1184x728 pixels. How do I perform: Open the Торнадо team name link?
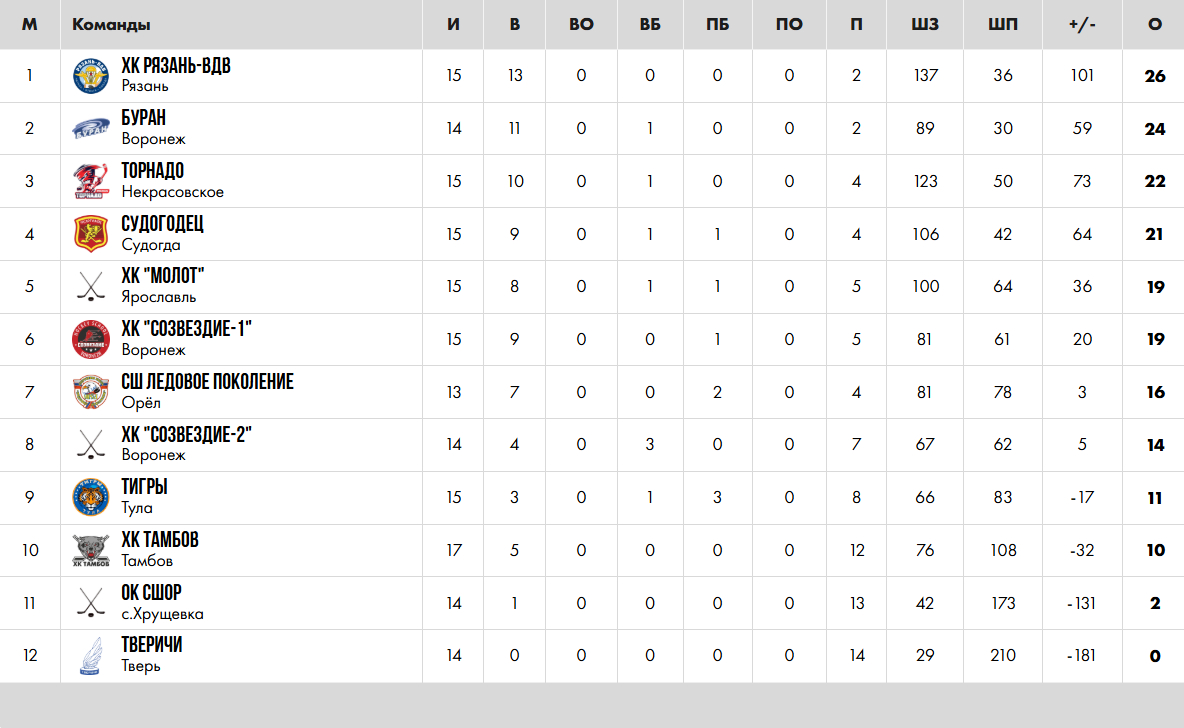[153, 171]
